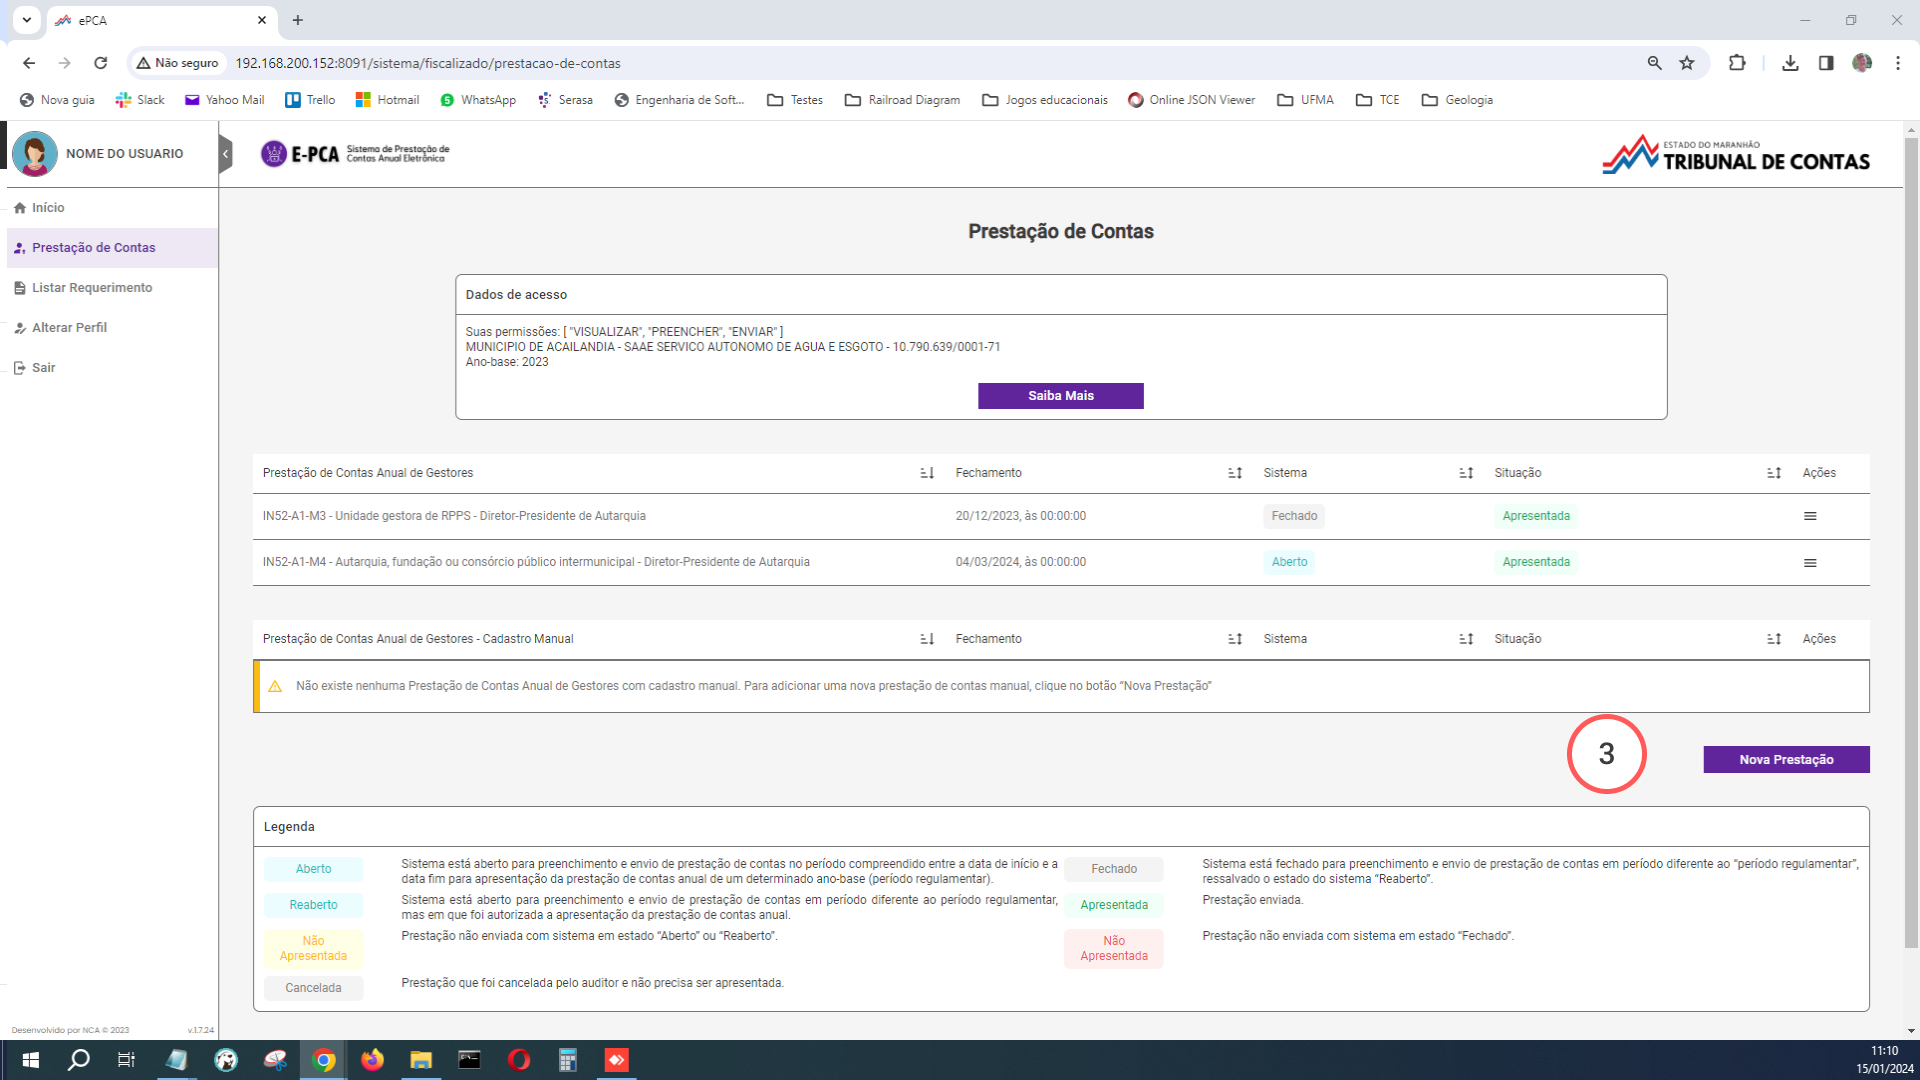Click the actions menu icon for IN52-A1-M3 row

[1809, 514]
